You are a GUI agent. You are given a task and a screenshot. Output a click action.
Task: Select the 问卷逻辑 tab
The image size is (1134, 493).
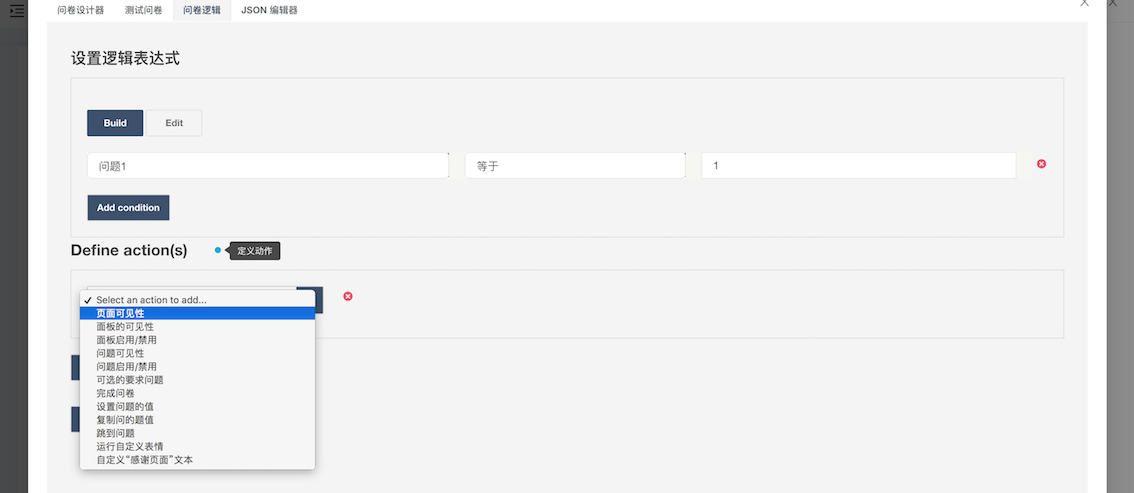click(202, 10)
